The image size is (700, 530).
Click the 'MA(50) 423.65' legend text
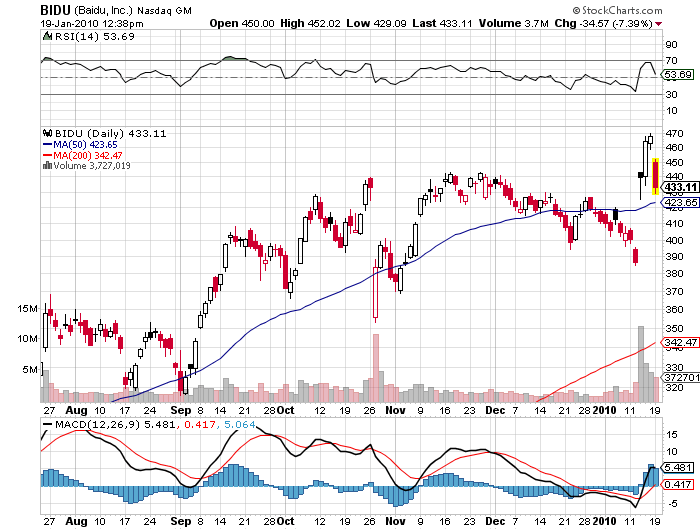(85, 145)
